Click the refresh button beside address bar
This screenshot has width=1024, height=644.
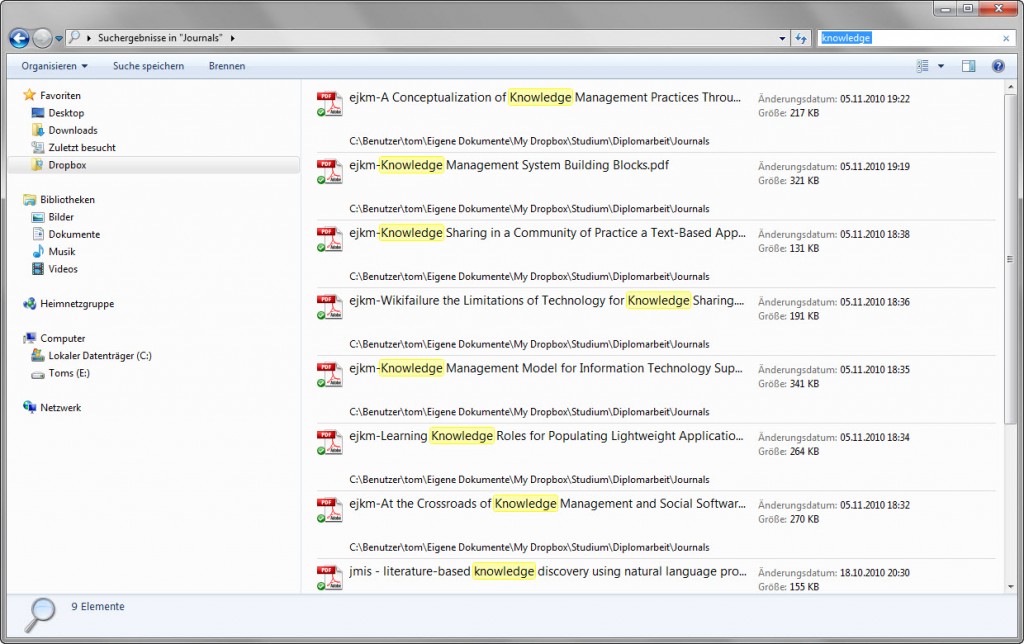pyautogui.click(x=801, y=38)
